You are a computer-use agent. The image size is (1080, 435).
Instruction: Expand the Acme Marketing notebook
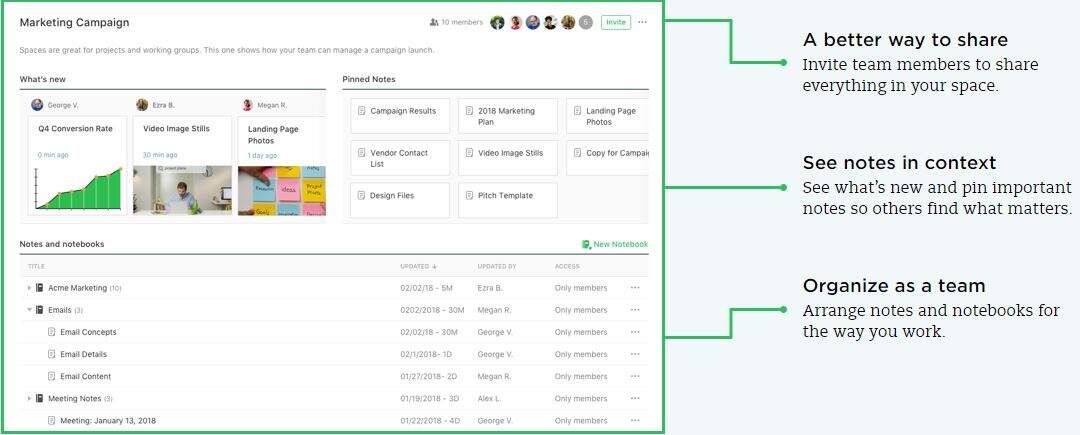point(29,288)
